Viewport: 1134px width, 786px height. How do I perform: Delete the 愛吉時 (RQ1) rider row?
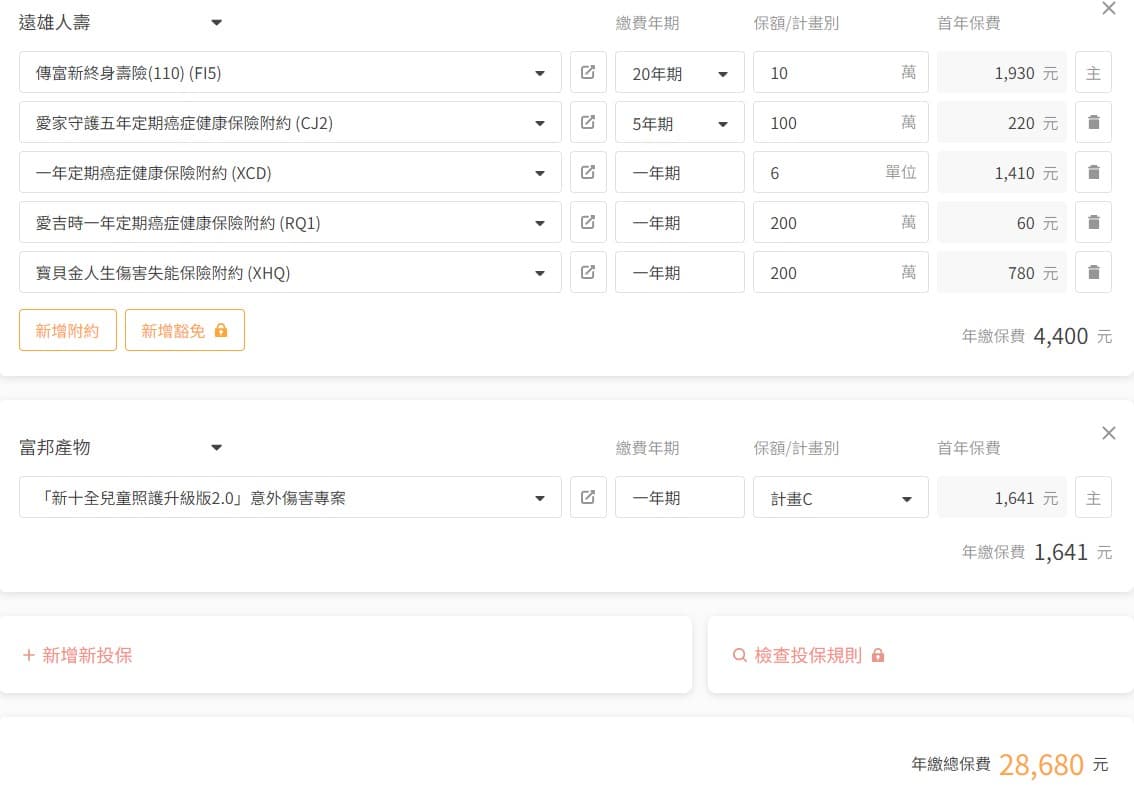[x=1093, y=223]
